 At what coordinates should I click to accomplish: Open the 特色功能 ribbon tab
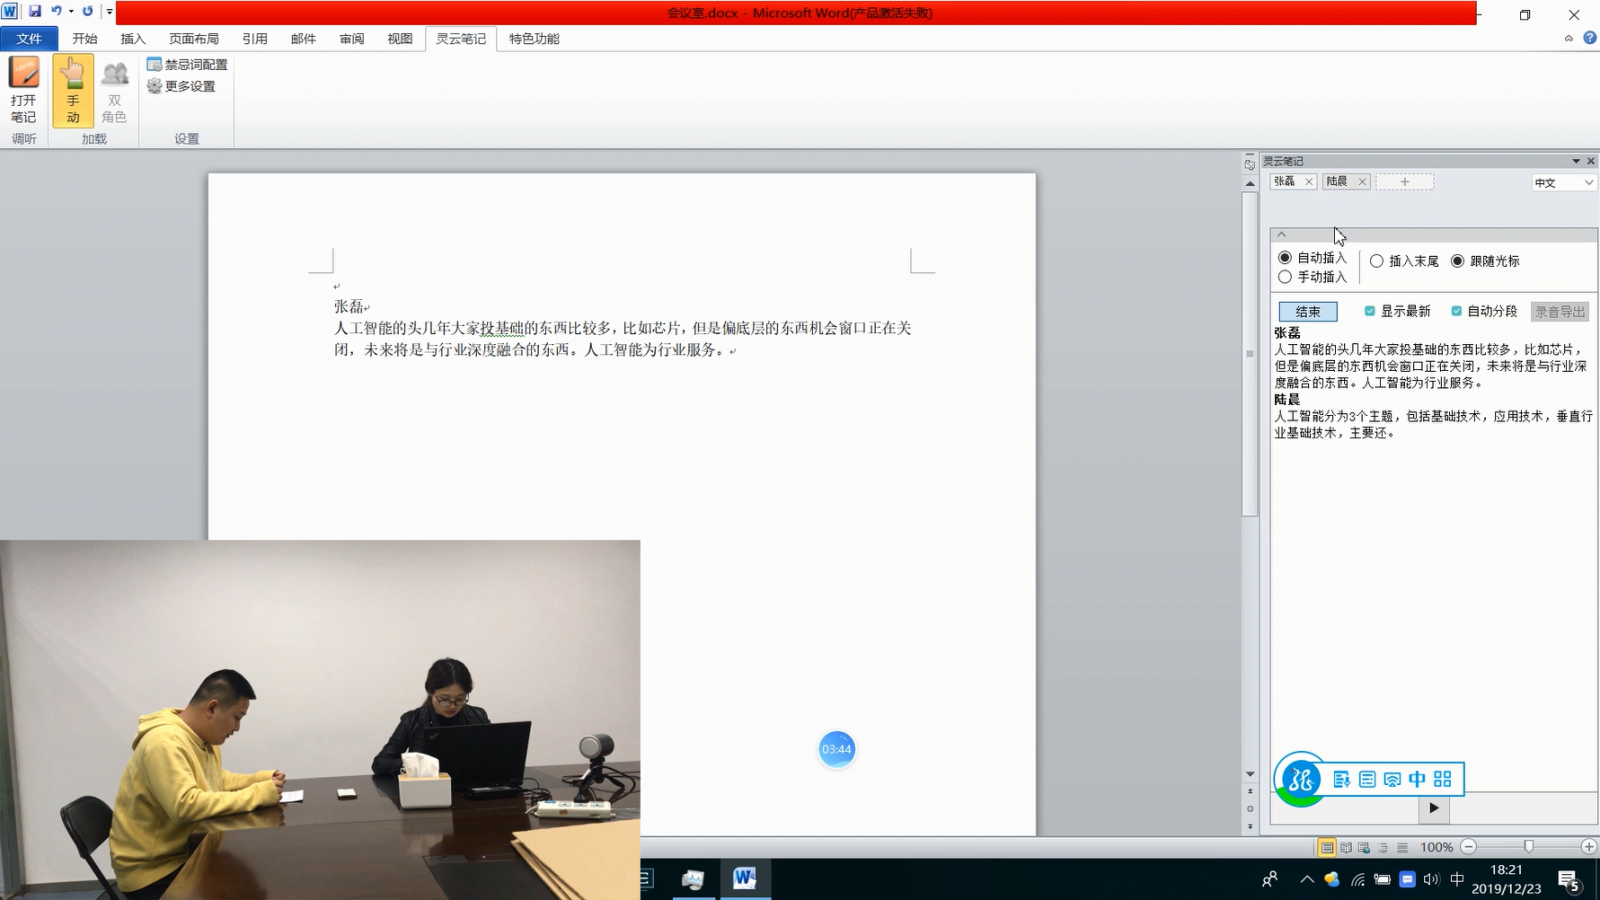(x=534, y=38)
